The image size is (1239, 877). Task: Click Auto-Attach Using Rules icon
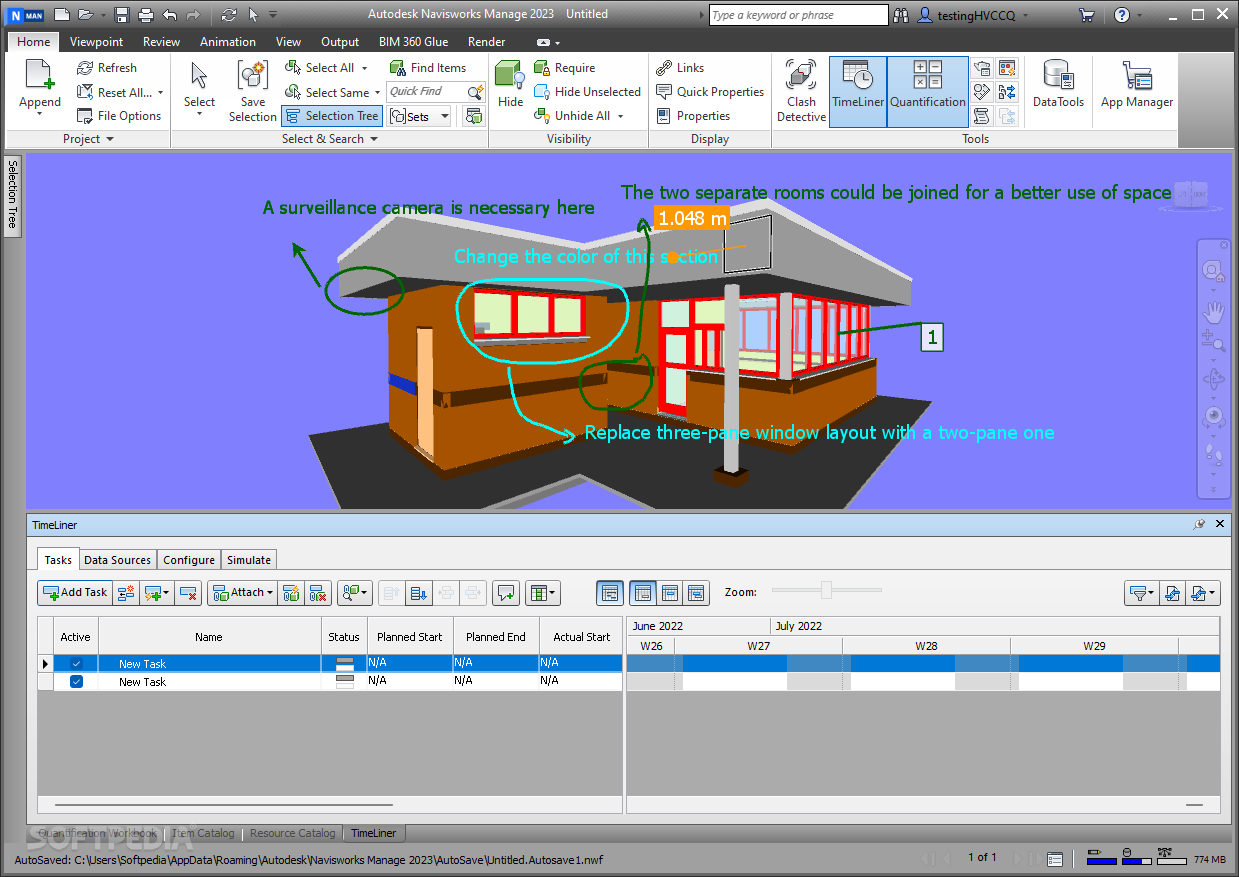[291, 593]
